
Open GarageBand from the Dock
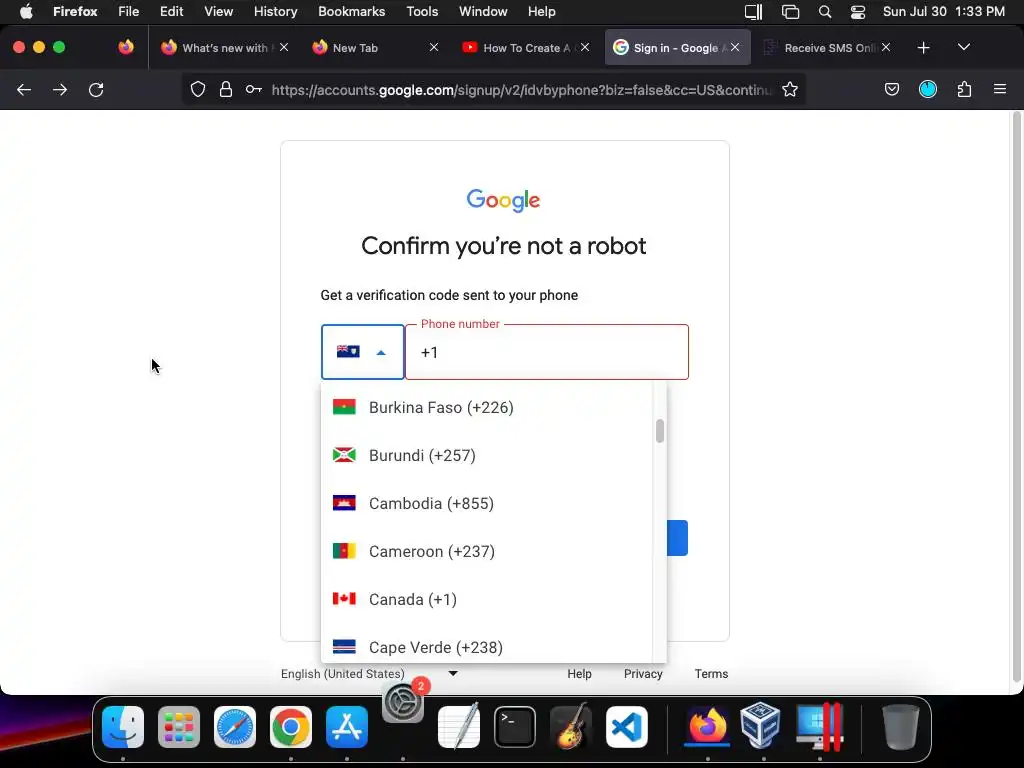(571, 727)
